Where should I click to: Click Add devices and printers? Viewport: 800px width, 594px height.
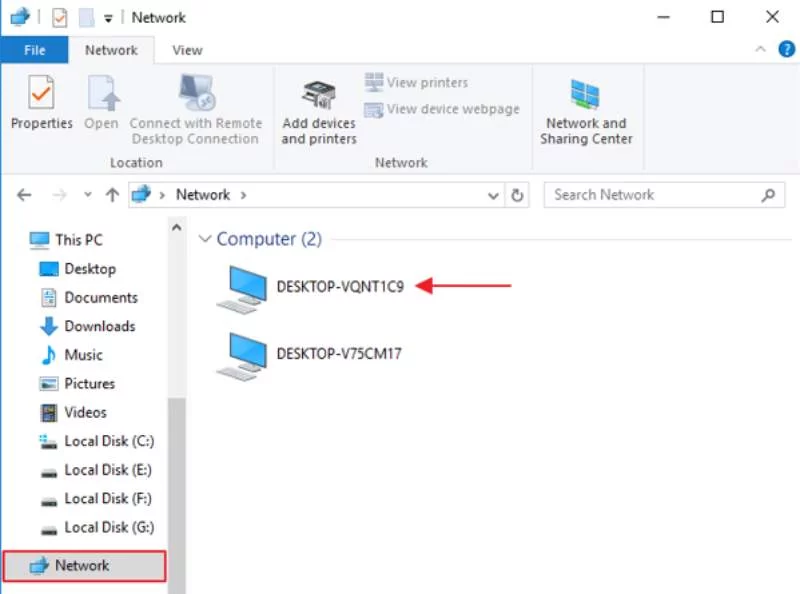tap(319, 113)
